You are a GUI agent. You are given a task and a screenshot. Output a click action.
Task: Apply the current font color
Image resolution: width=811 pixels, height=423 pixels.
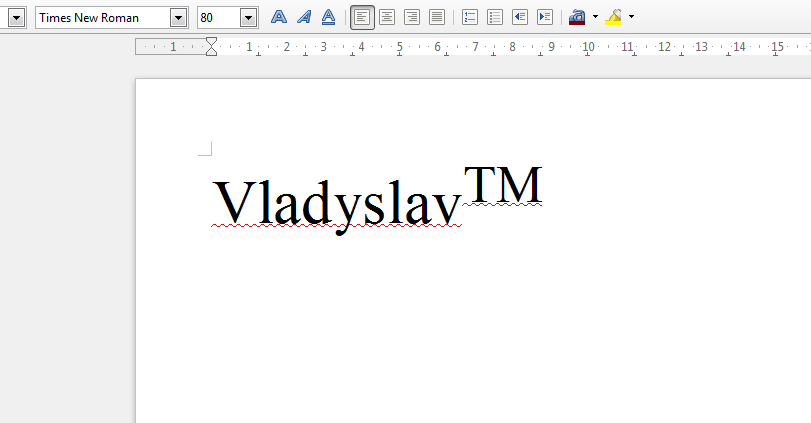[577, 17]
